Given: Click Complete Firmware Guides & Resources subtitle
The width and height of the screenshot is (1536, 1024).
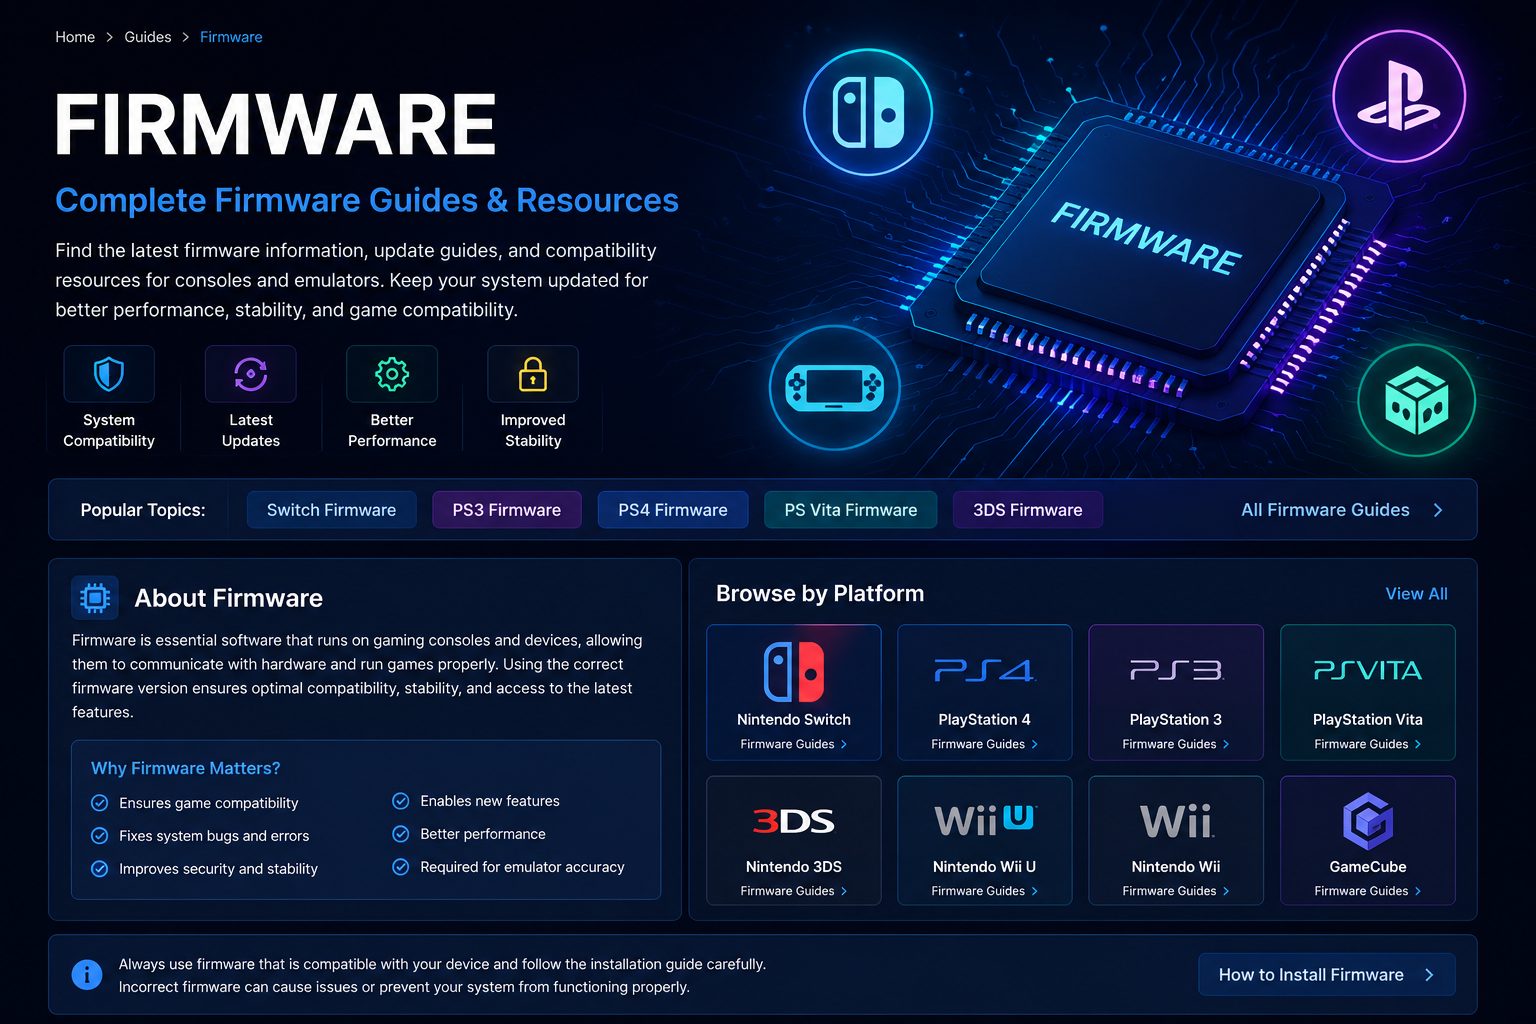Looking at the screenshot, I should 367,200.
